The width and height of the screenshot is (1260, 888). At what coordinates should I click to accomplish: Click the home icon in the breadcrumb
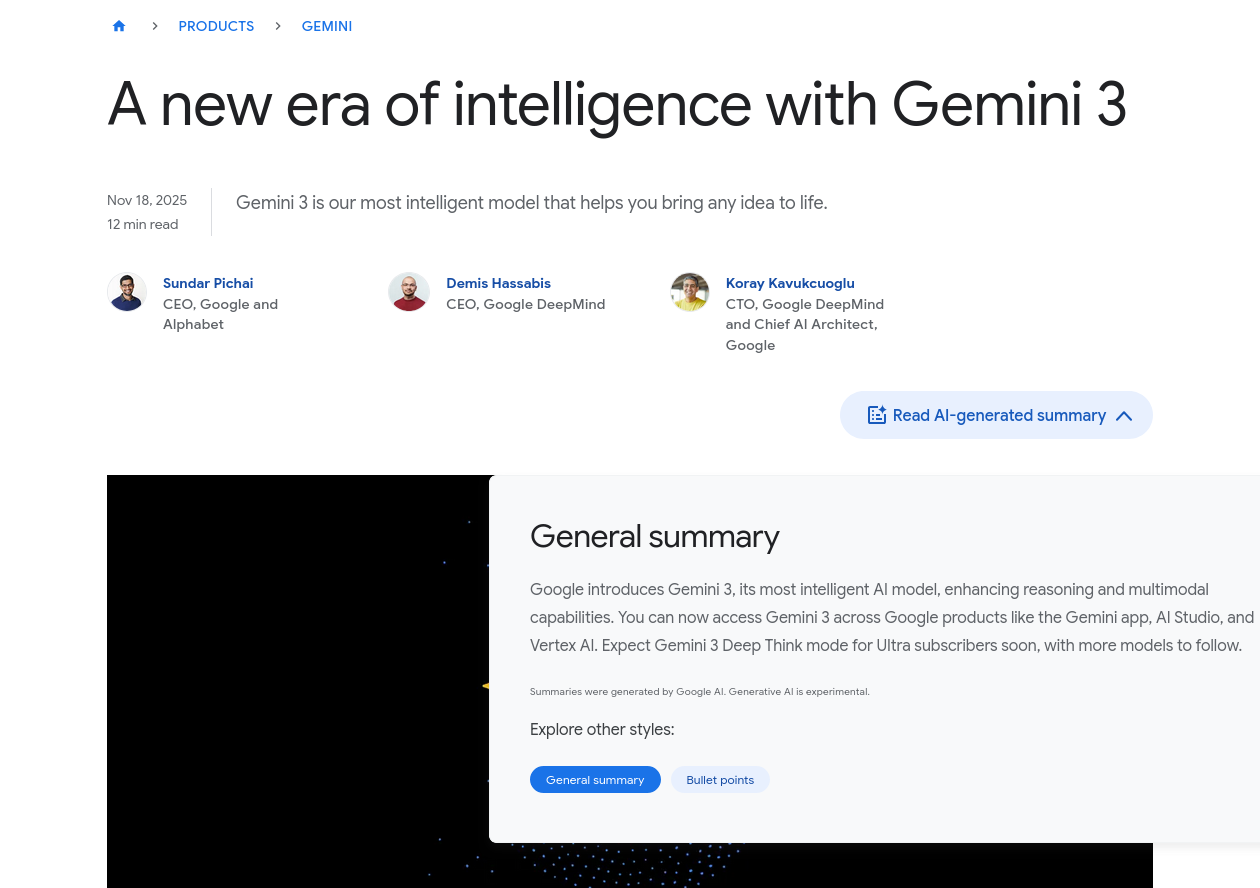coord(119,26)
